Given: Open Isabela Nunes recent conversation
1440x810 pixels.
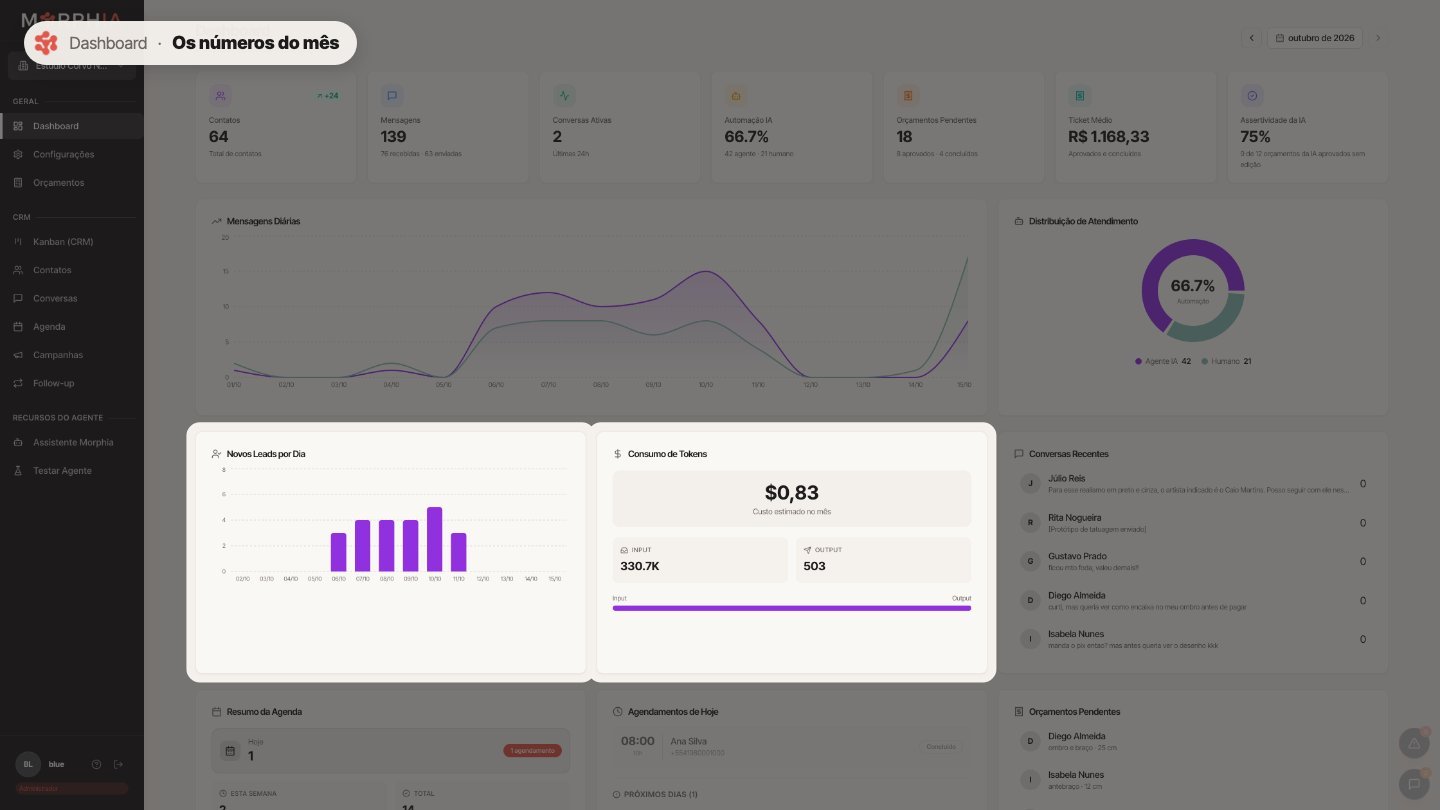Looking at the screenshot, I should pyautogui.click(x=1192, y=639).
